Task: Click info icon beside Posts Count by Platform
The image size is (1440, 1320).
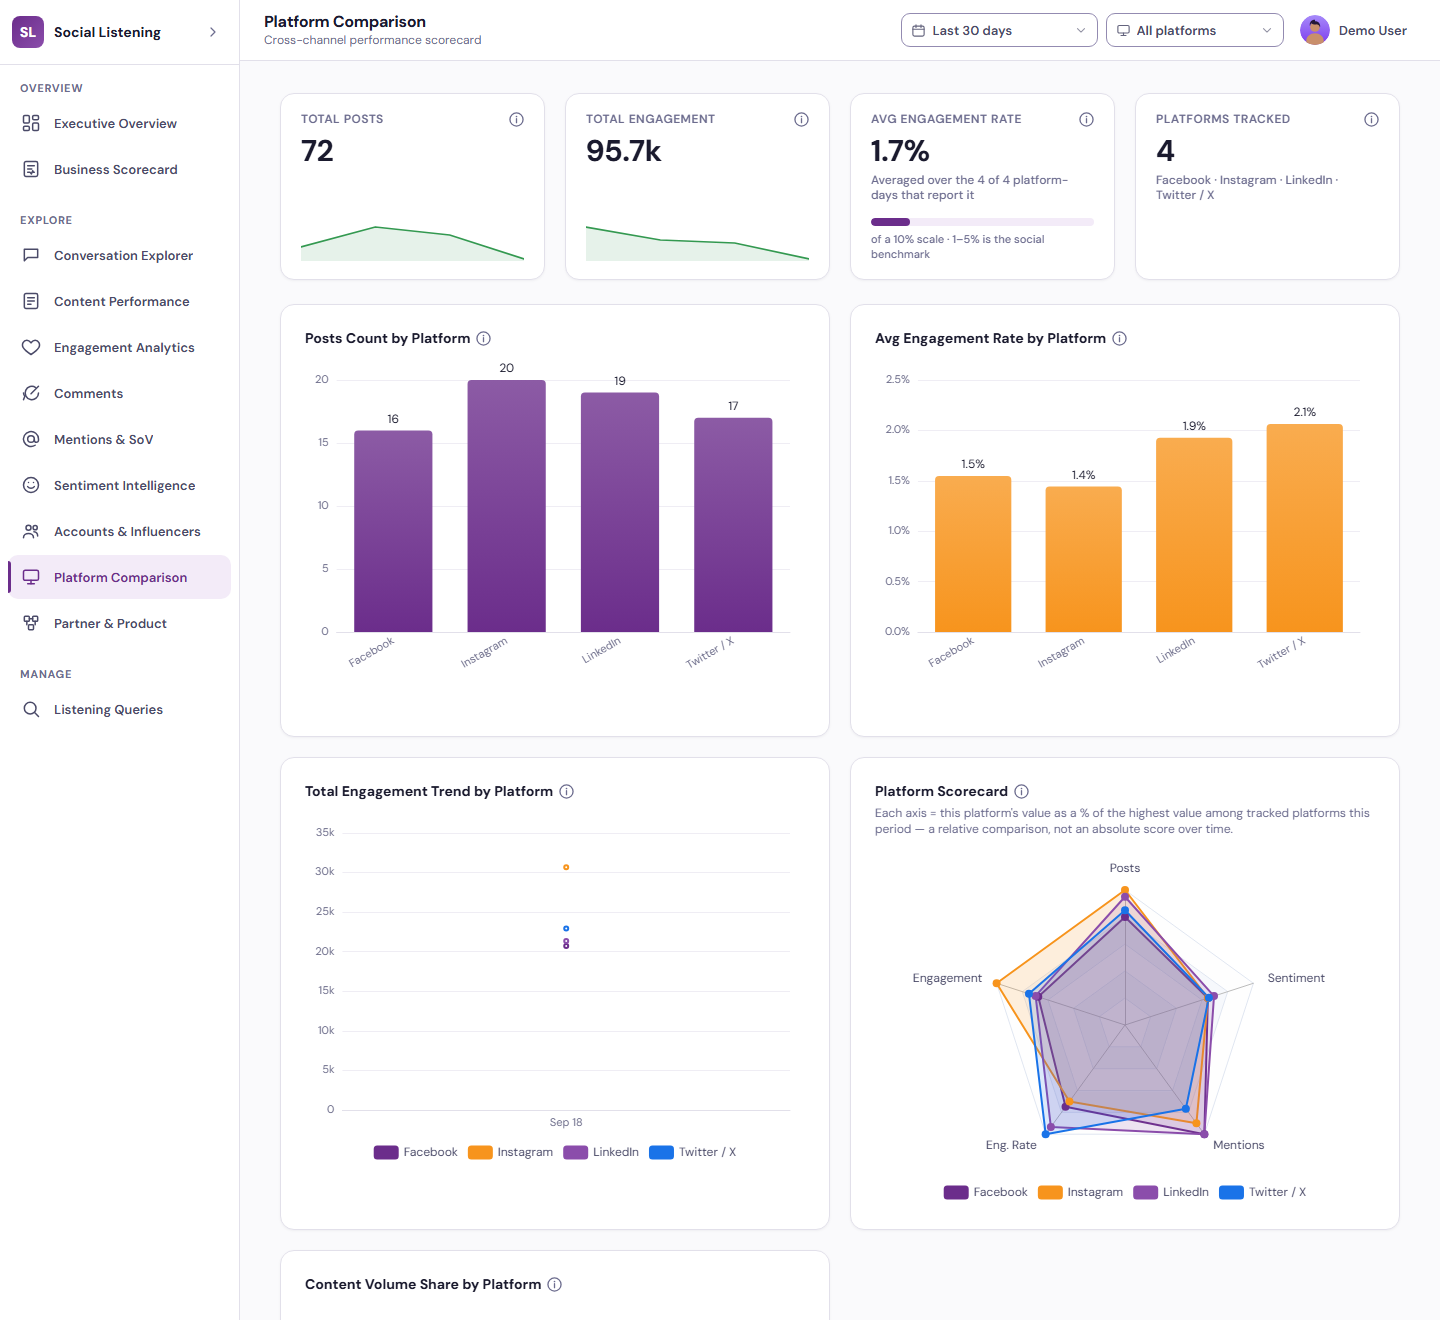Action: point(483,338)
